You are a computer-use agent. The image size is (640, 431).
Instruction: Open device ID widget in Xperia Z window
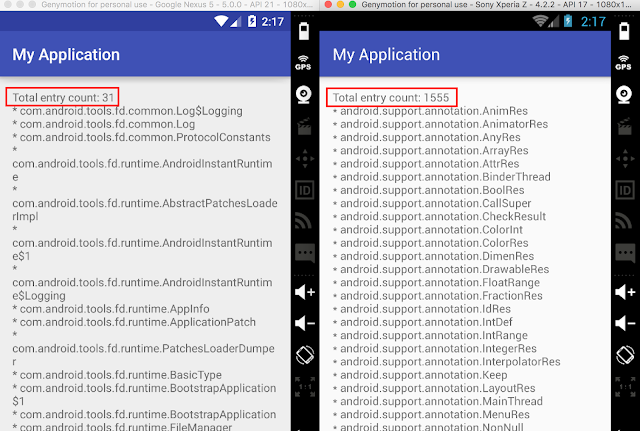click(x=625, y=190)
